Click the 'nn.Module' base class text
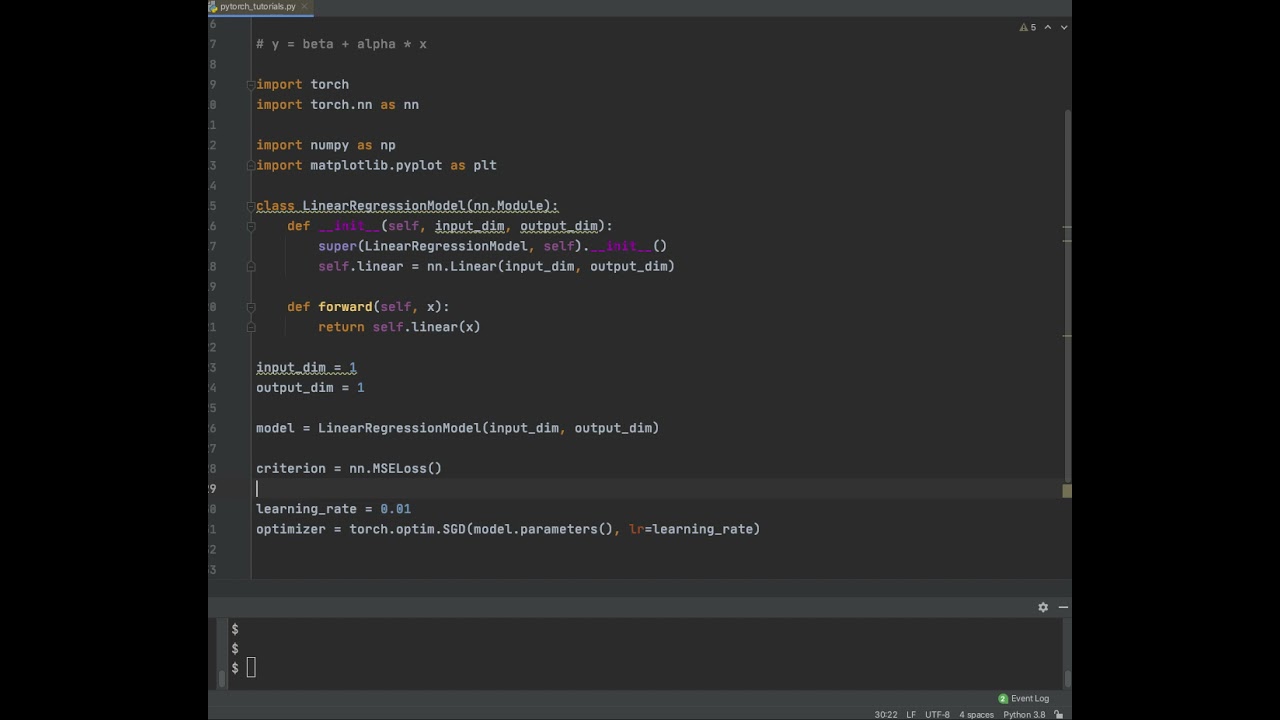Screen dimensions: 1280x720 pyautogui.click(x=508, y=206)
